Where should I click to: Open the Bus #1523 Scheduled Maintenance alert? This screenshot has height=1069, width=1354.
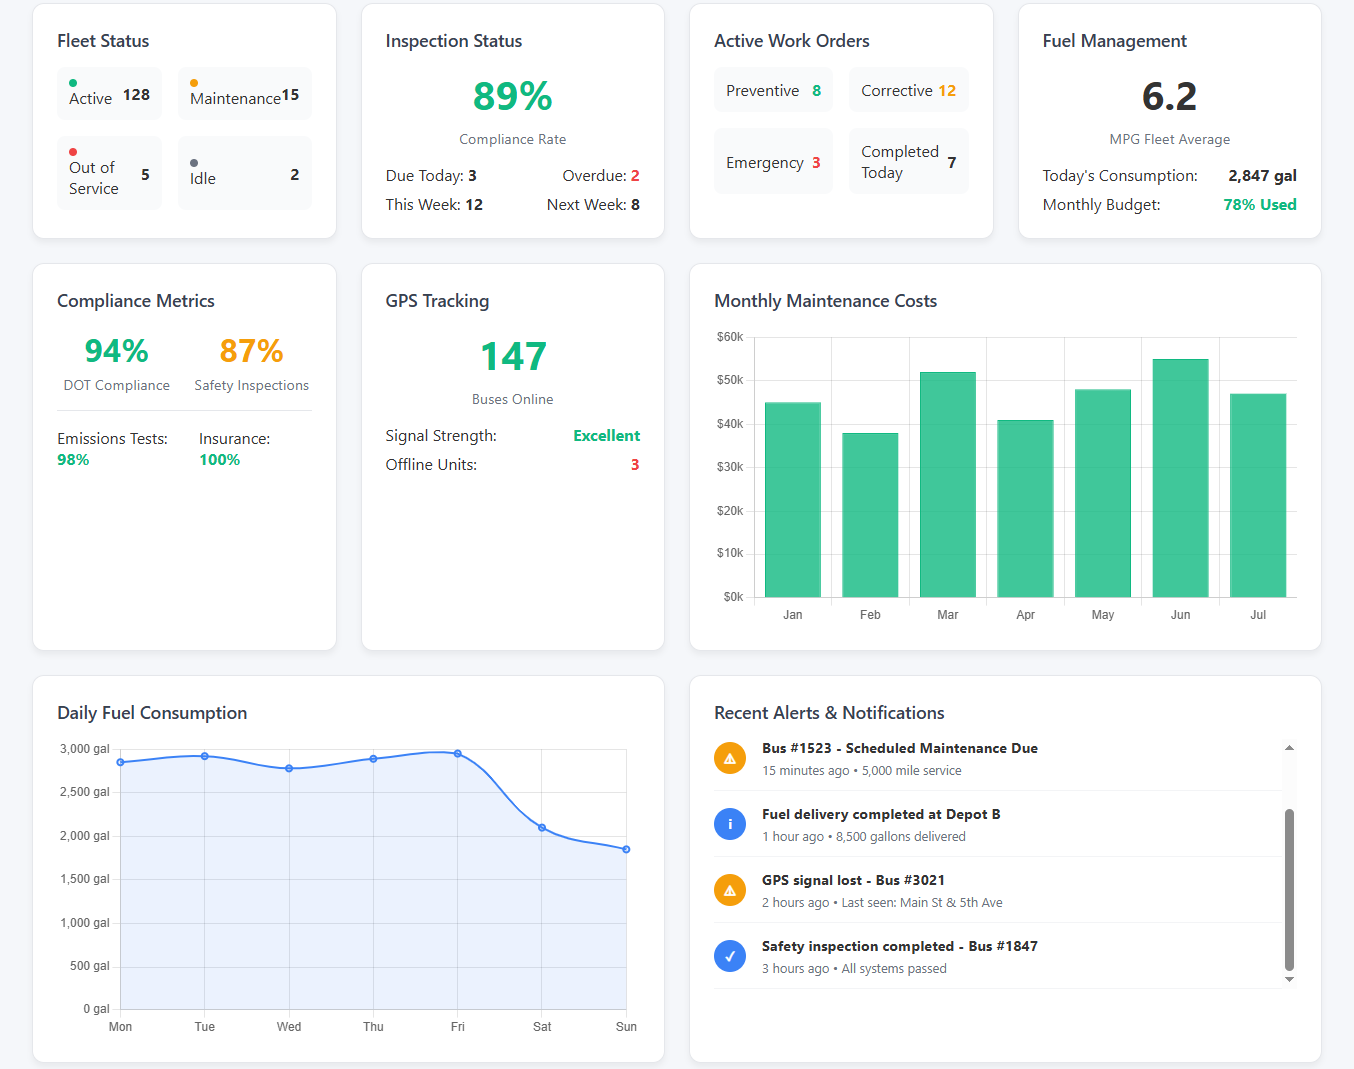pyautogui.click(x=899, y=748)
